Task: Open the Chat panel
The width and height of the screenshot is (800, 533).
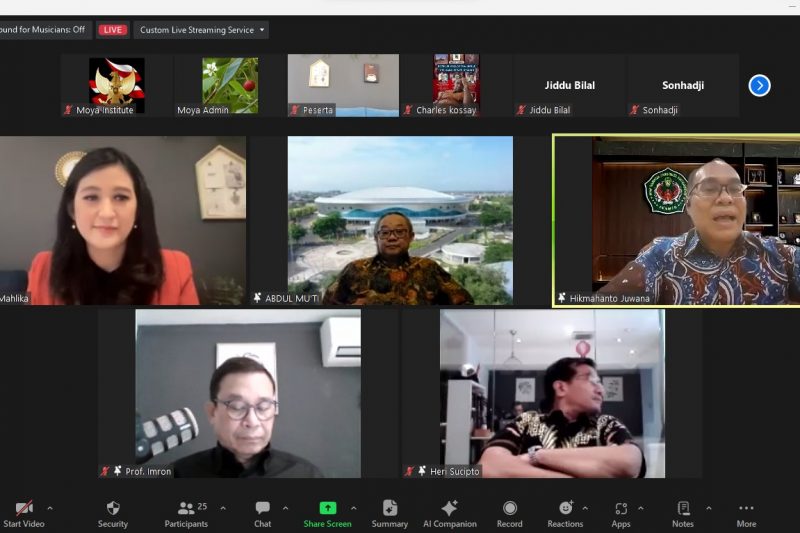Action: tap(262, 508)
